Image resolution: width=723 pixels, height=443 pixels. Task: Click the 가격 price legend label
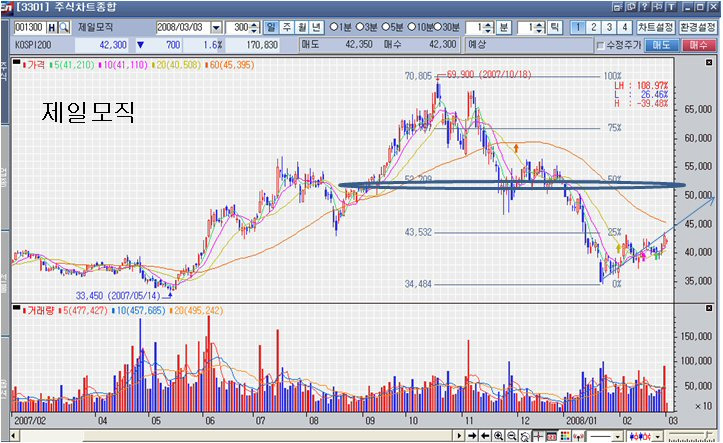36,65
